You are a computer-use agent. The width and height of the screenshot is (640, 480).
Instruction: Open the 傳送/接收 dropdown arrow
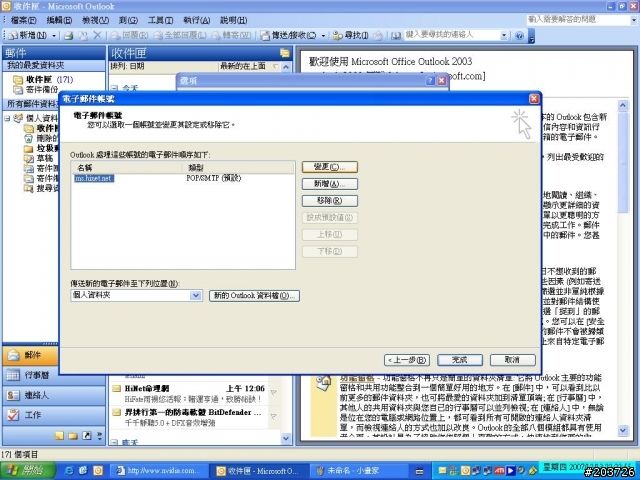tap(323, 36)
